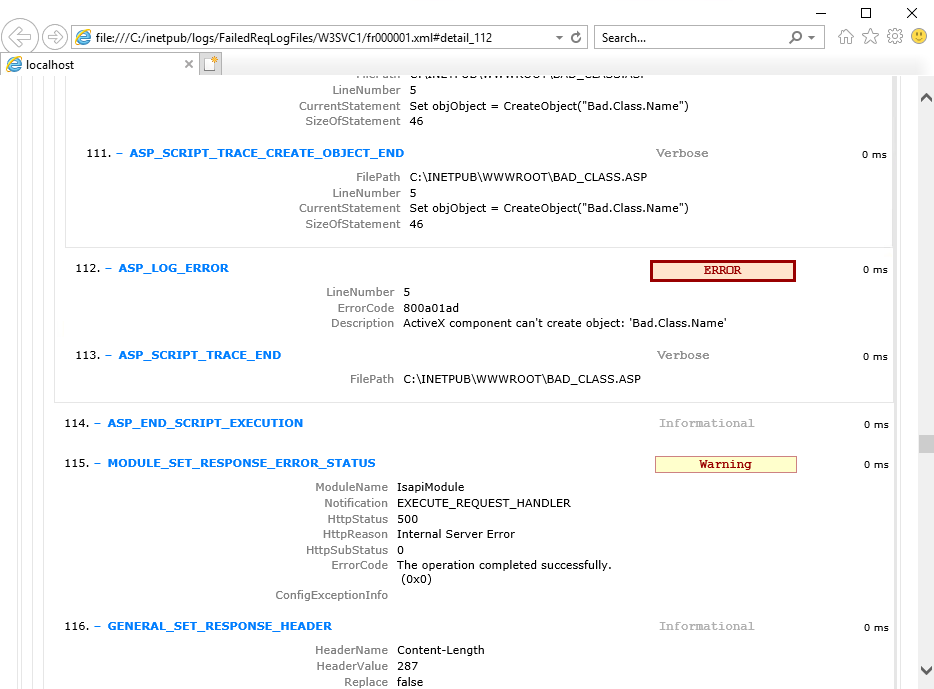Viewport: 934px width, 689px height.
Task: Open the search provider dropdown arrow
Action: coord(811,38)
